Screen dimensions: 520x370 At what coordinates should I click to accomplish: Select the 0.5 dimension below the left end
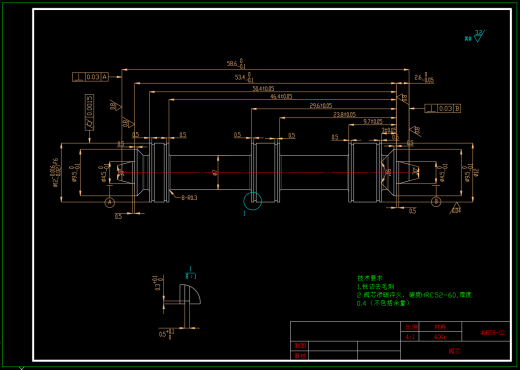118,217
